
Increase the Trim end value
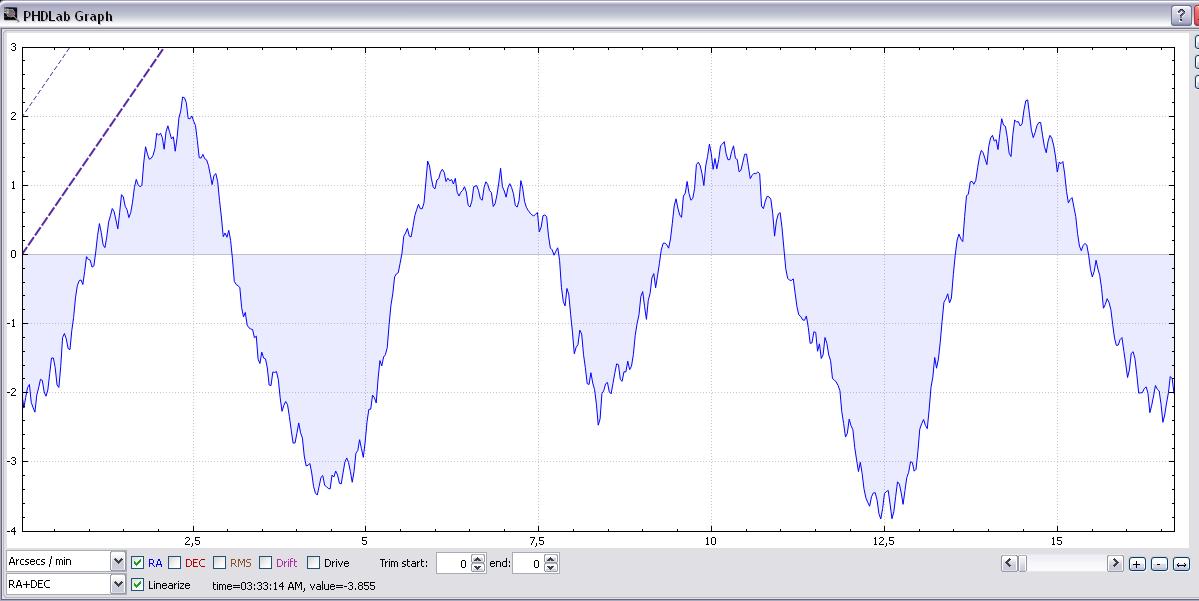551,559
